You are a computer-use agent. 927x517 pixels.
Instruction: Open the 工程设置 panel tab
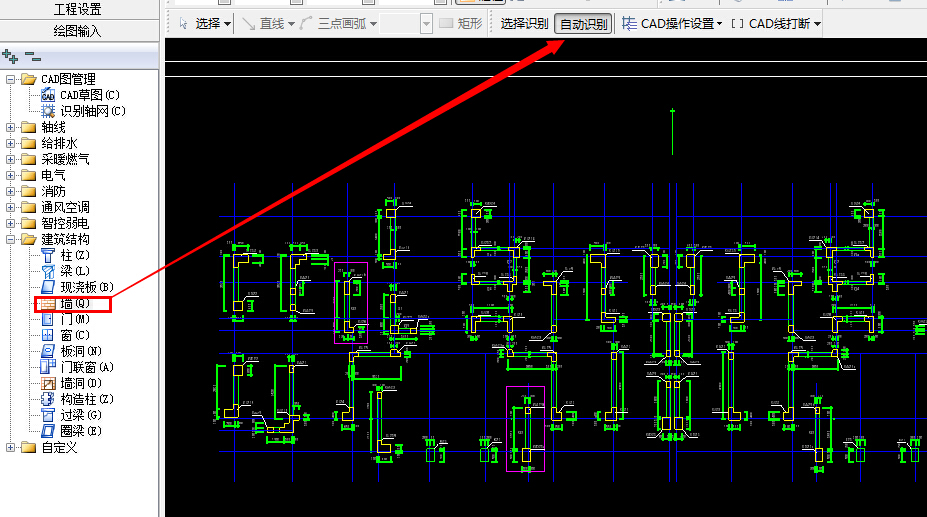click(x=79, y=9)
